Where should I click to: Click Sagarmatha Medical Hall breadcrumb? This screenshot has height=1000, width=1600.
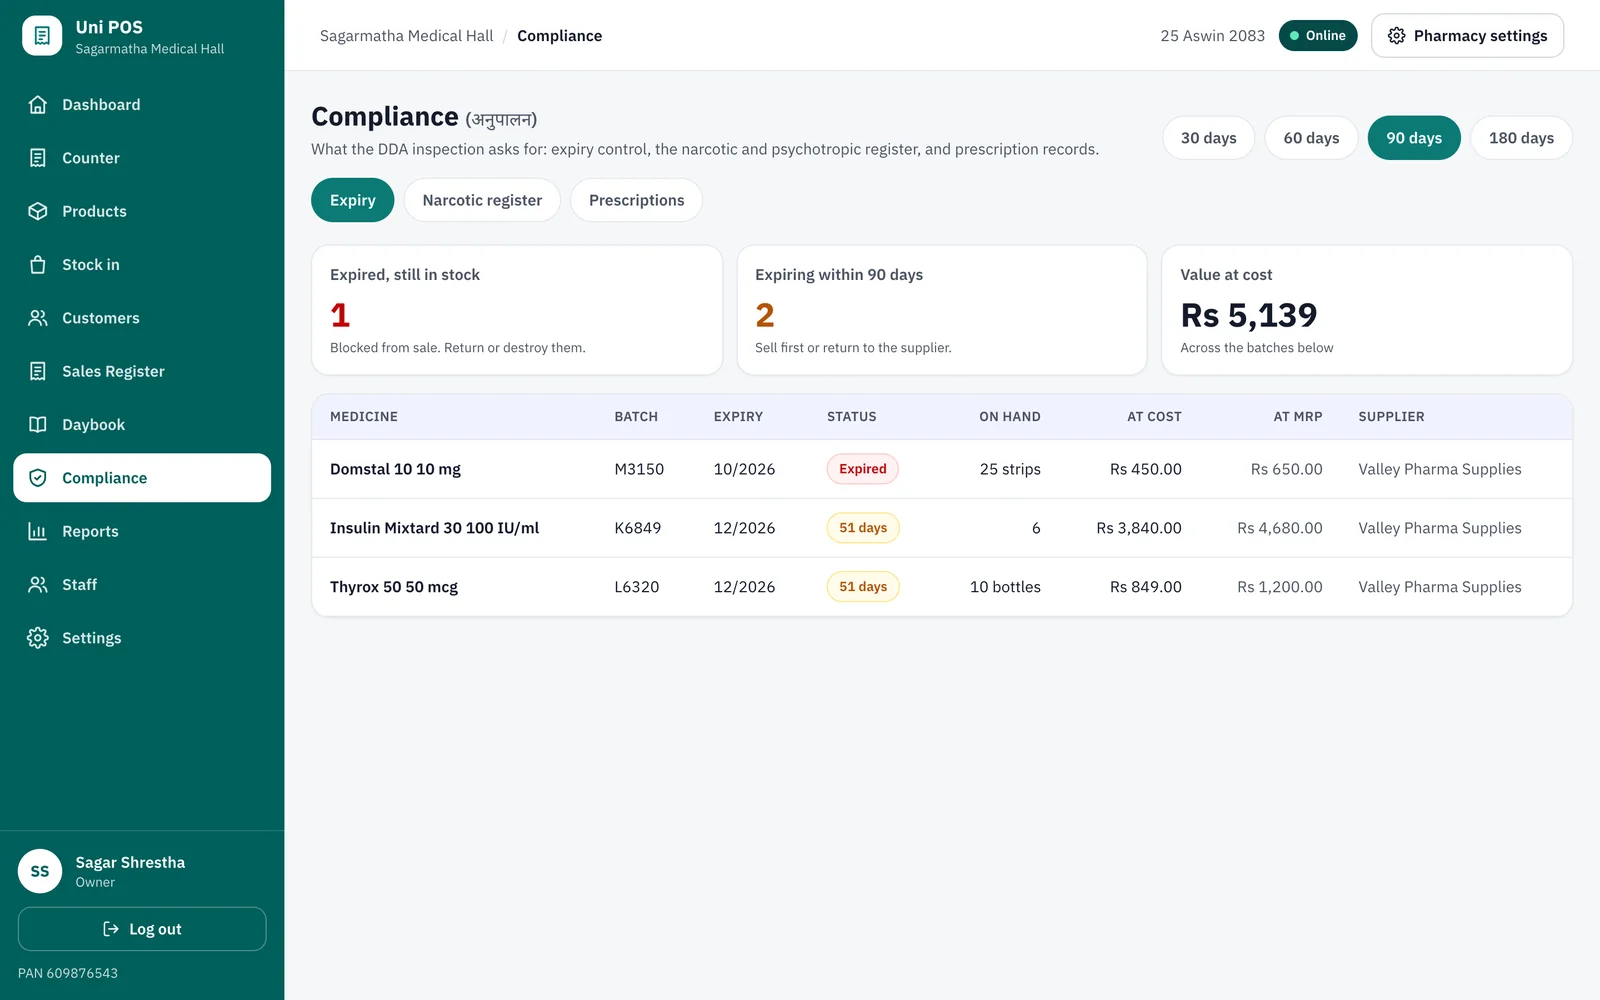pos(406,36)
